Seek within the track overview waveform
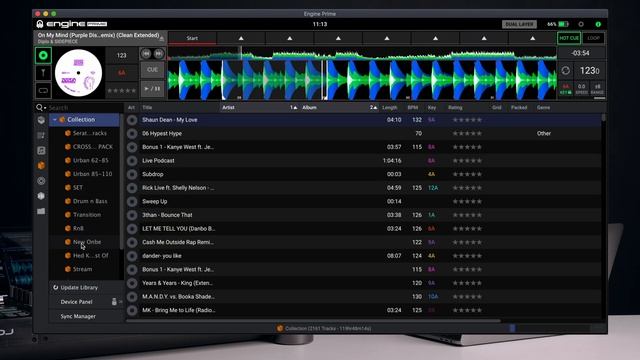Viewport: 640px width, 360px height. (362, 53)
